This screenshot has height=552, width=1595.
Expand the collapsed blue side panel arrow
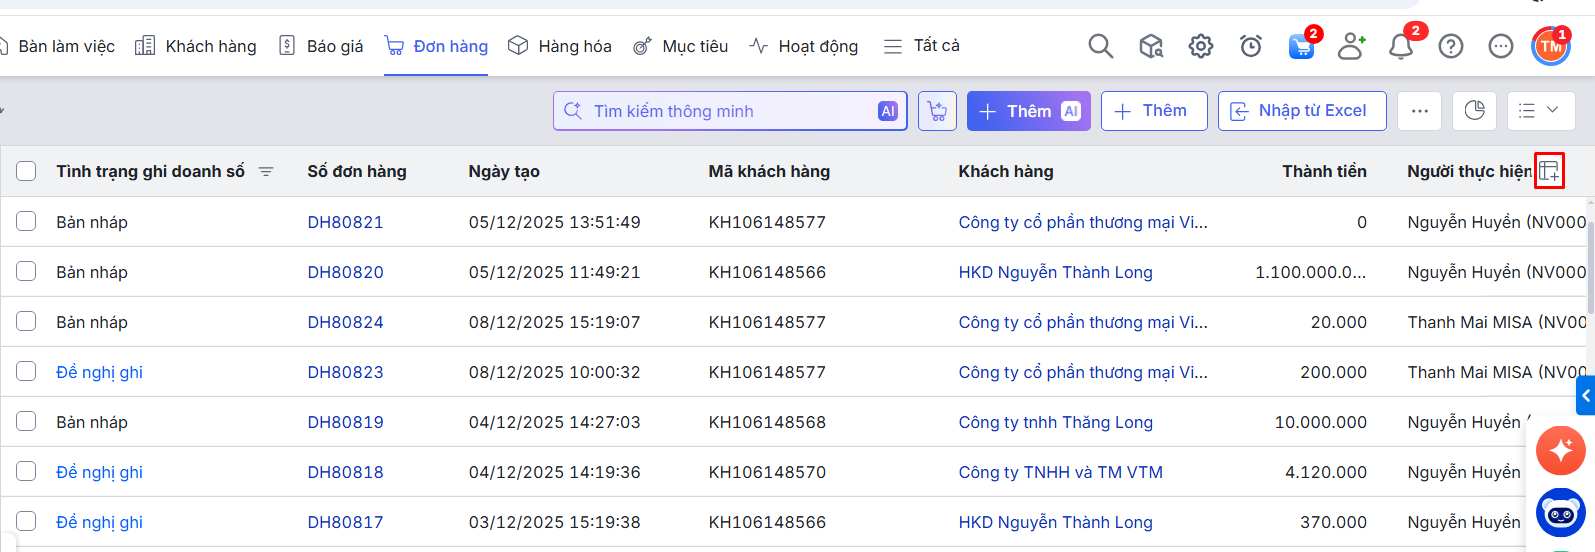pos(1585,395)
